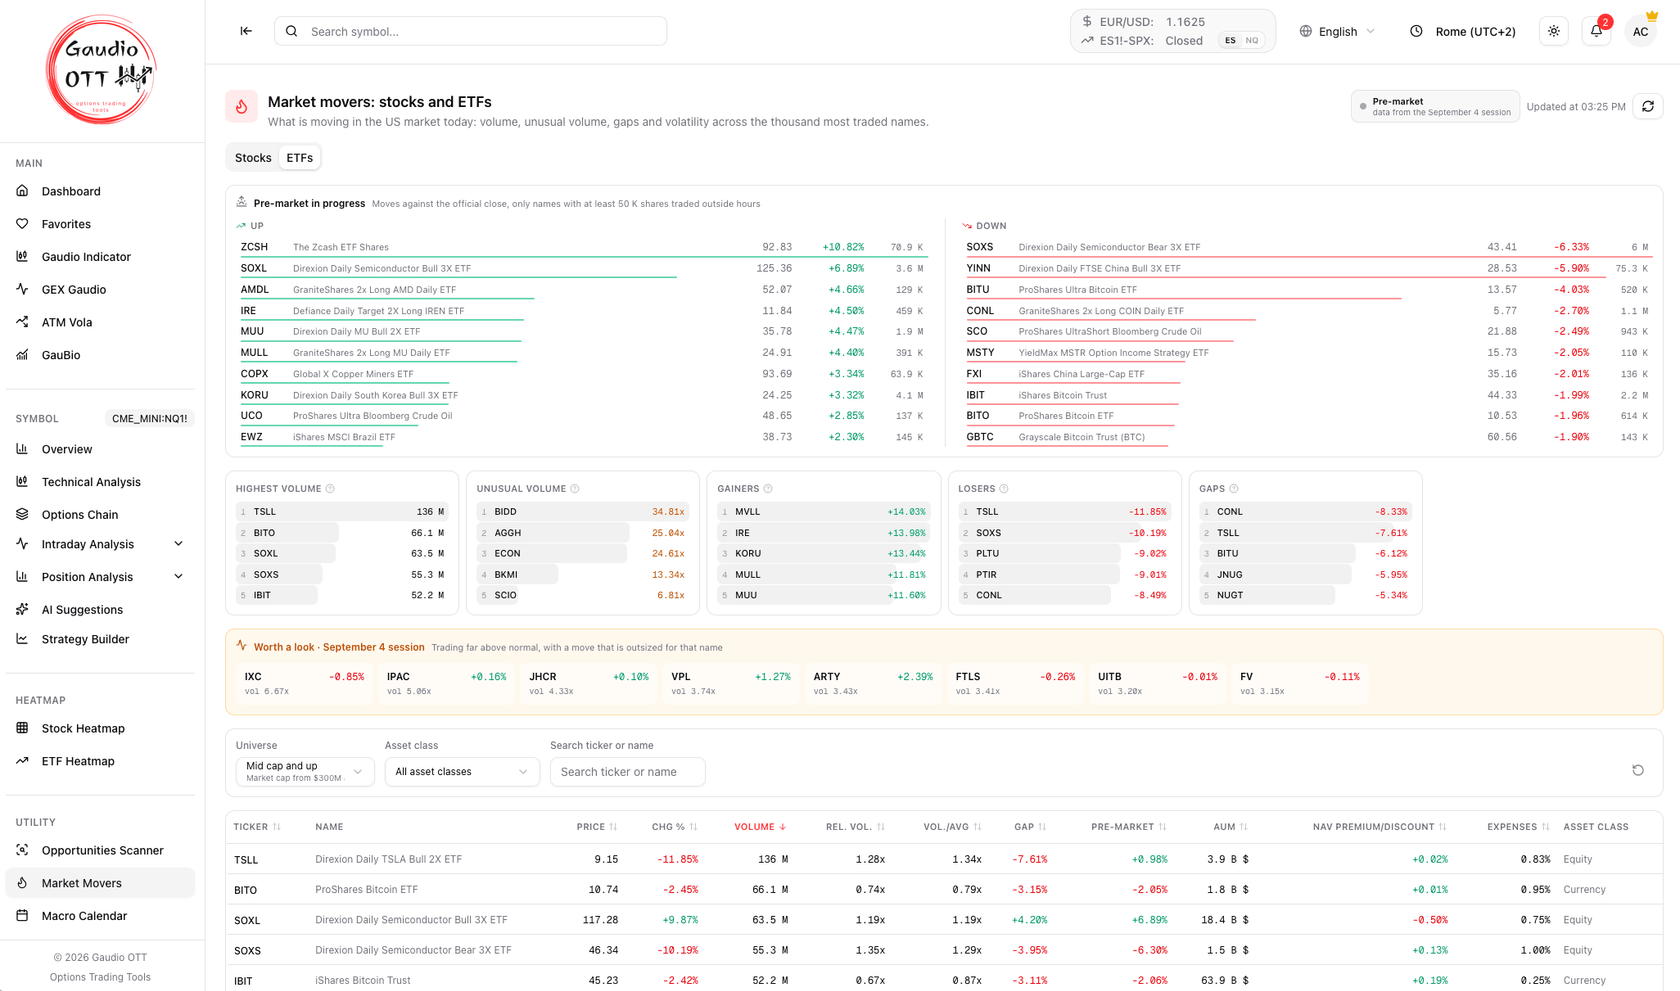Image resolution: width=1680 pixels, height=991 pixels.
Task: Click info icon next to Gainers
Action: click(x=768, y=489)
